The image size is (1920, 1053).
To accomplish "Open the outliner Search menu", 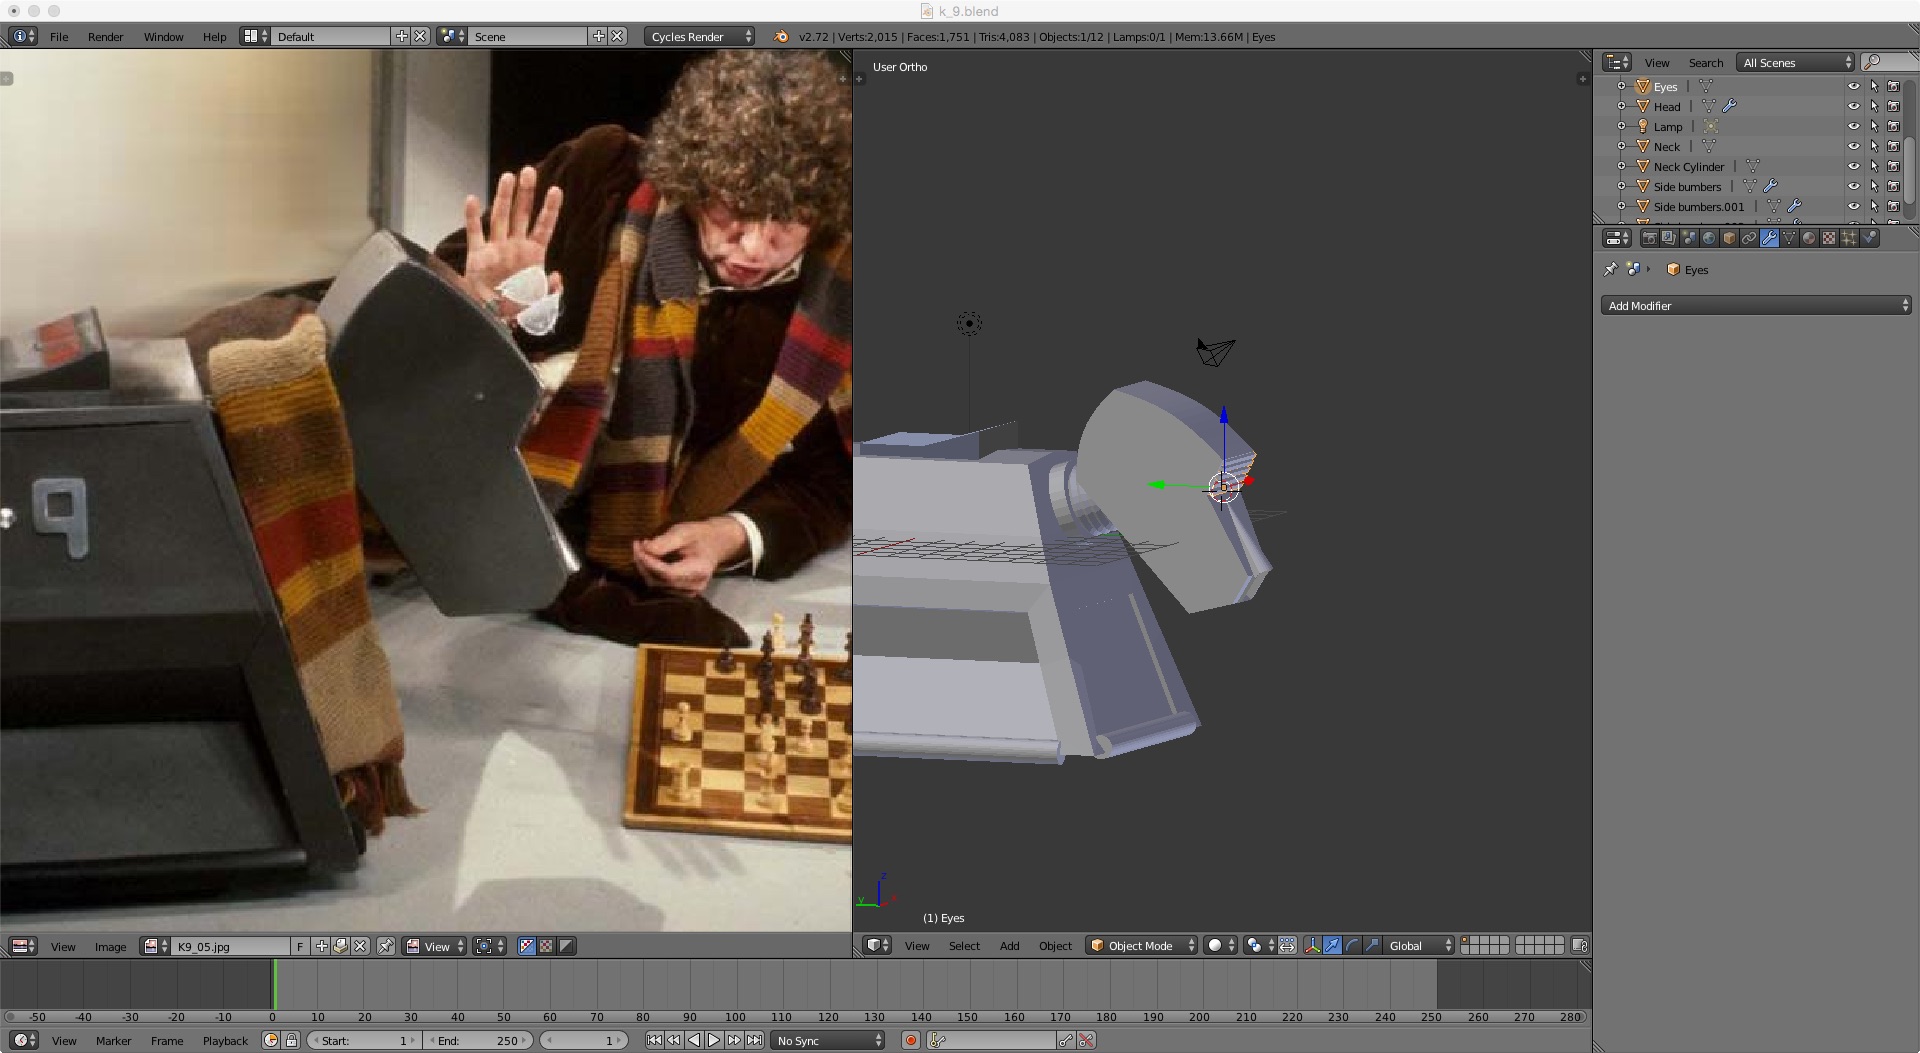I will pyautogui.click(x=1705, y=62).
